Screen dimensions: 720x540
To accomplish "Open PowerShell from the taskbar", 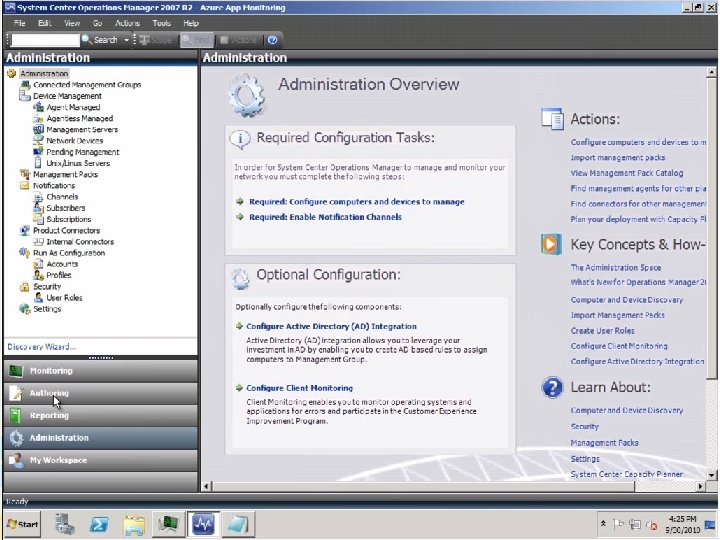I will pyautogui.click(x=99, y=524).
